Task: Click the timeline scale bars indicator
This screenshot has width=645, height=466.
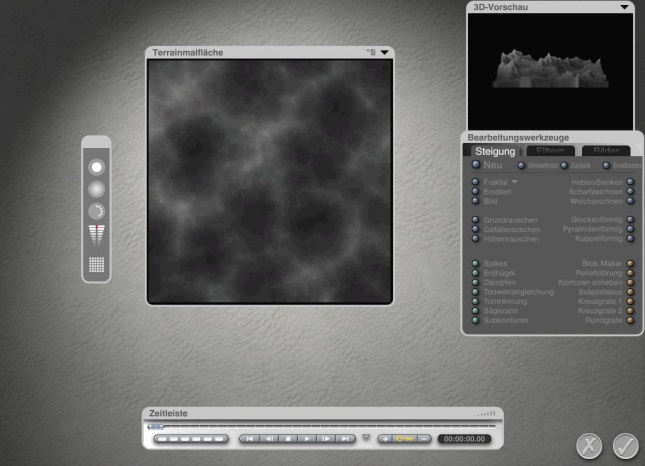Action: (485, 413)
